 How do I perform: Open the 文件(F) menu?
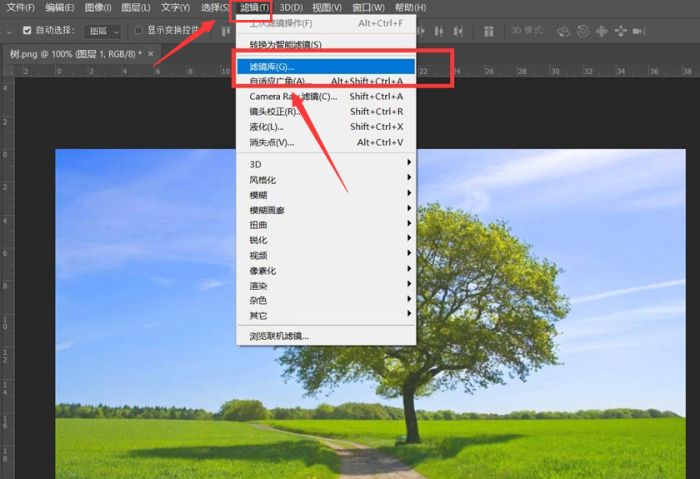21,8
